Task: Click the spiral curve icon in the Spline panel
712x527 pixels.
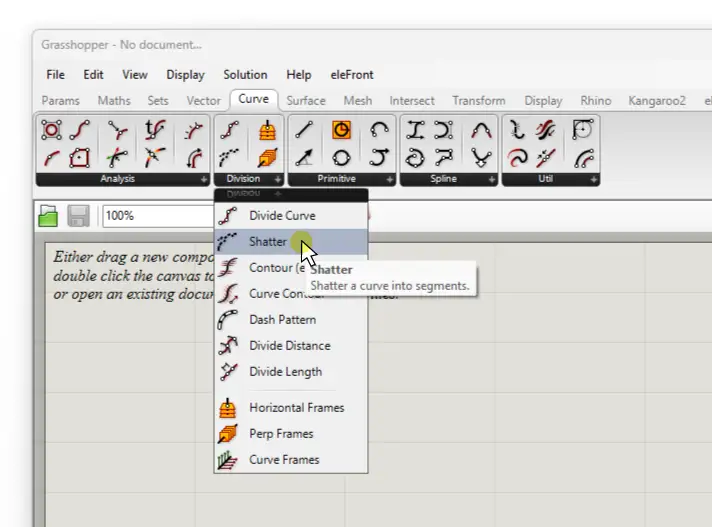Action: [415, 158]
